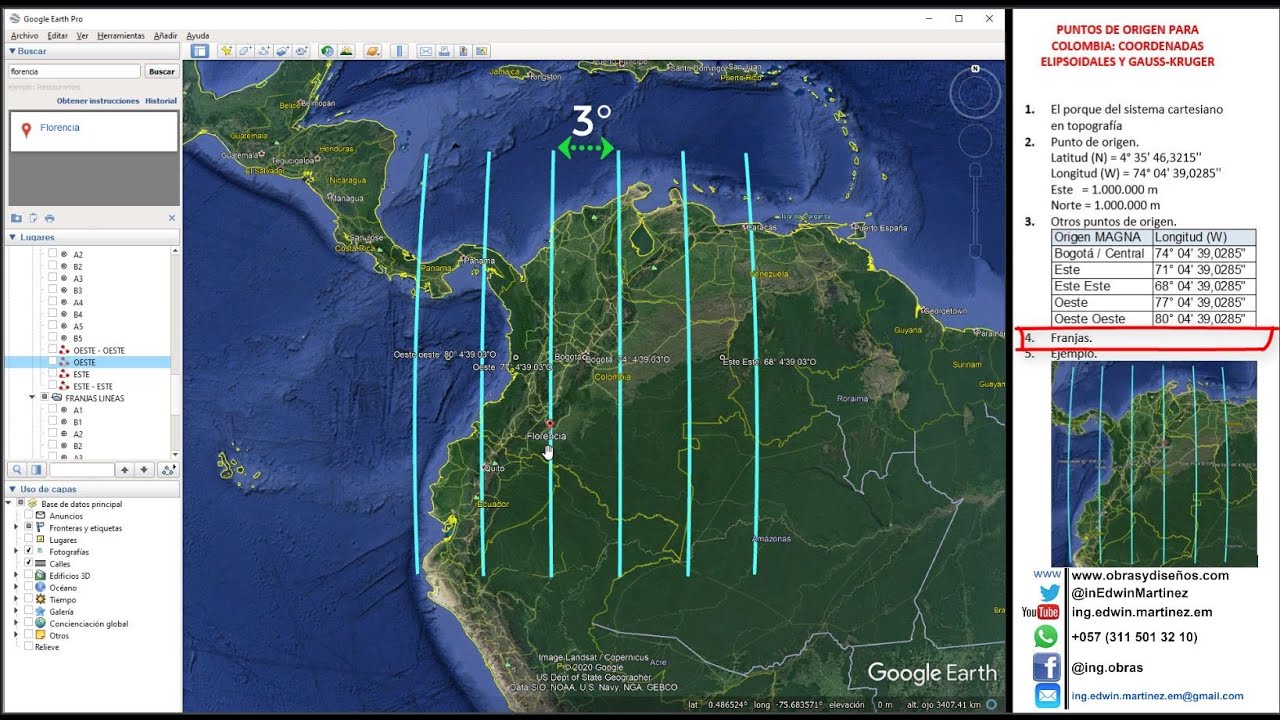Enable the Relieve layer checkbox
Image resolution: width=1280 pixels, height=720 pixels.
pyautogui.click(x=29, y=647)
